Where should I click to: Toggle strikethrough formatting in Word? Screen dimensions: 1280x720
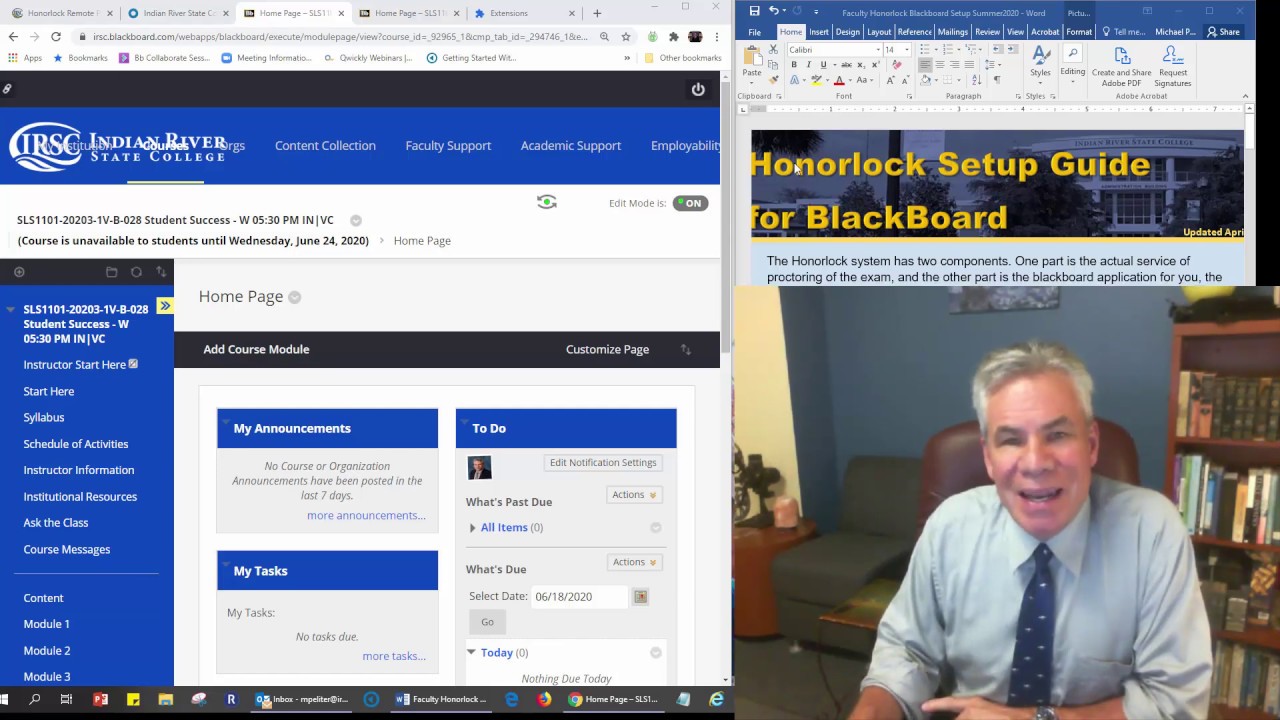(846, 65)
